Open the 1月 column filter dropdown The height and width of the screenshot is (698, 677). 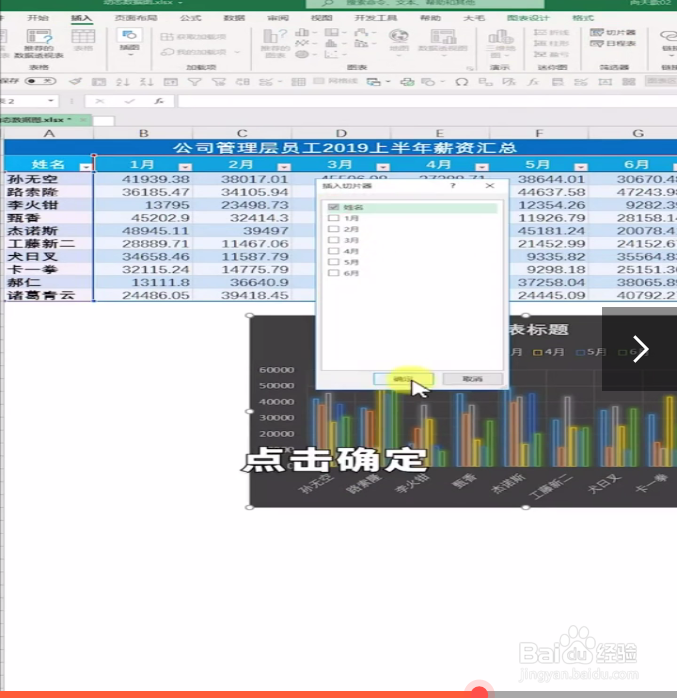[185, 167]
